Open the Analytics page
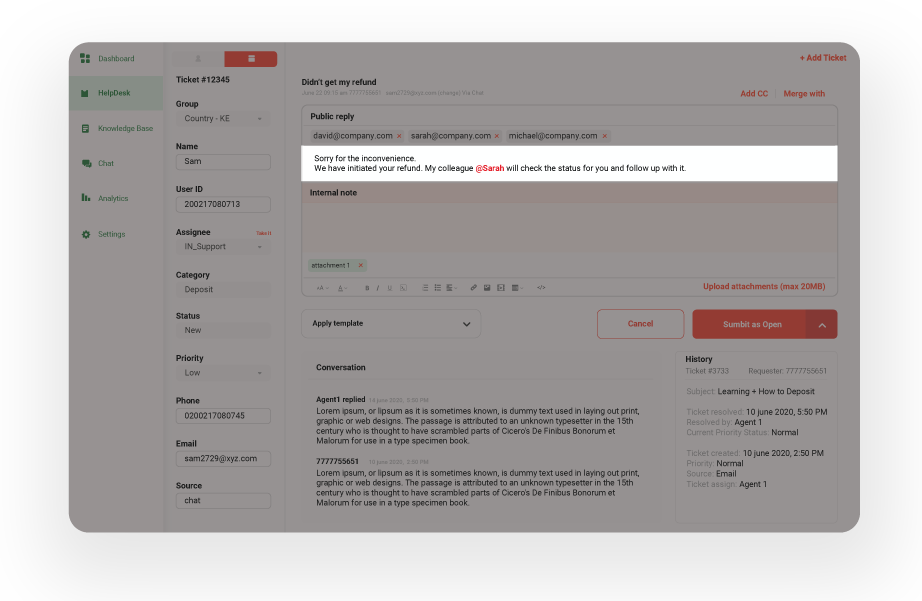This screenshot has height=601, width=922. [x=112, y=199]
